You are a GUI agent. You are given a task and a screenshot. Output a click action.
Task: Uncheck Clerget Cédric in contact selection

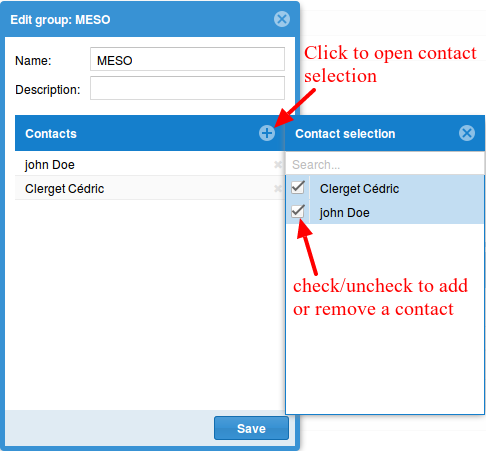pyautogui.click(x=298, y=188)
